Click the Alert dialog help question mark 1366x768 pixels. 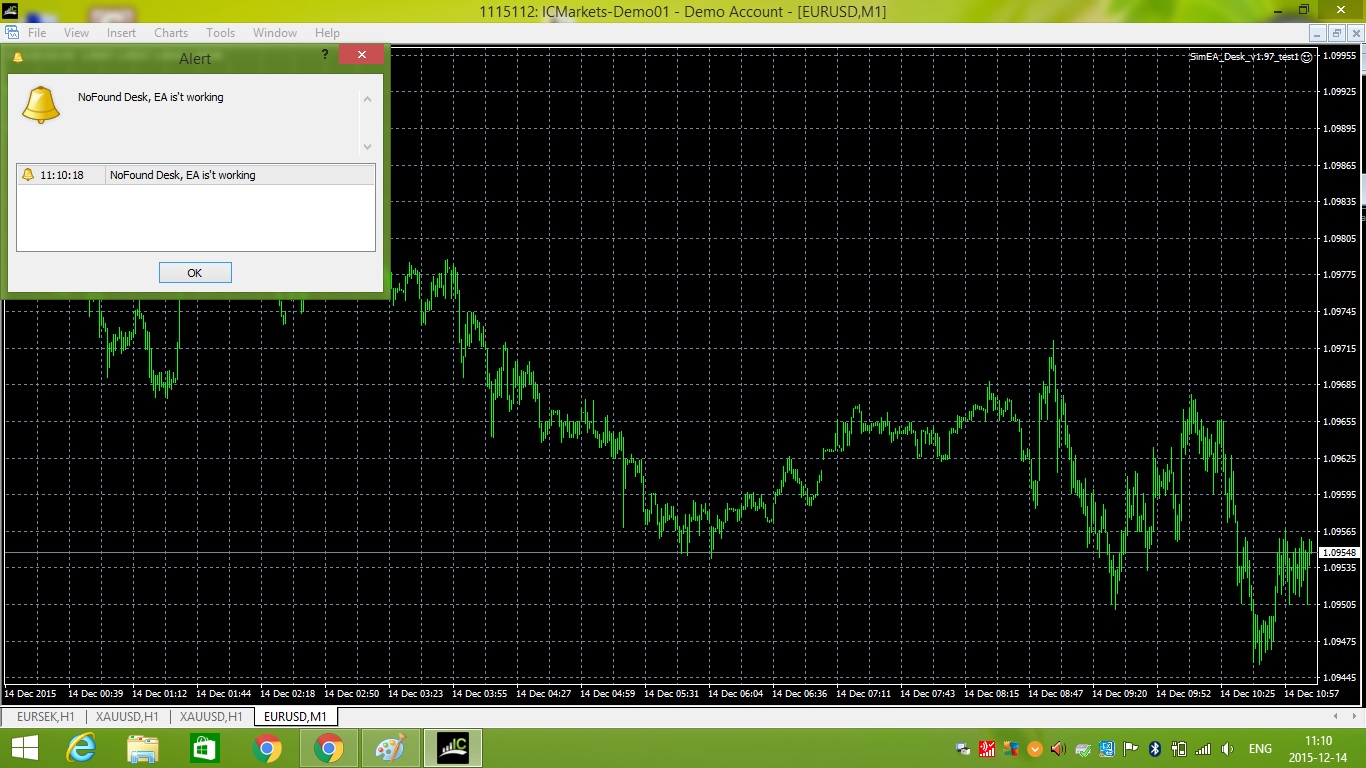[325, 55]
